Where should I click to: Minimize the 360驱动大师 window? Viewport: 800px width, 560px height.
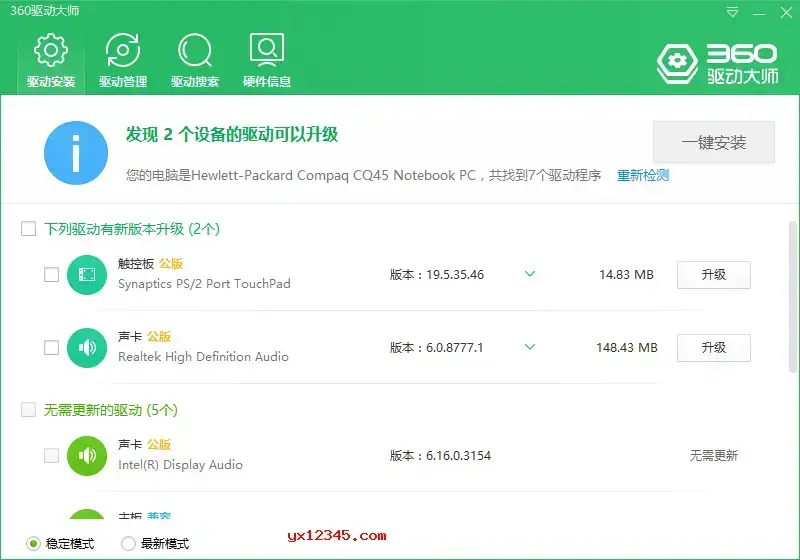pos(759,13)
